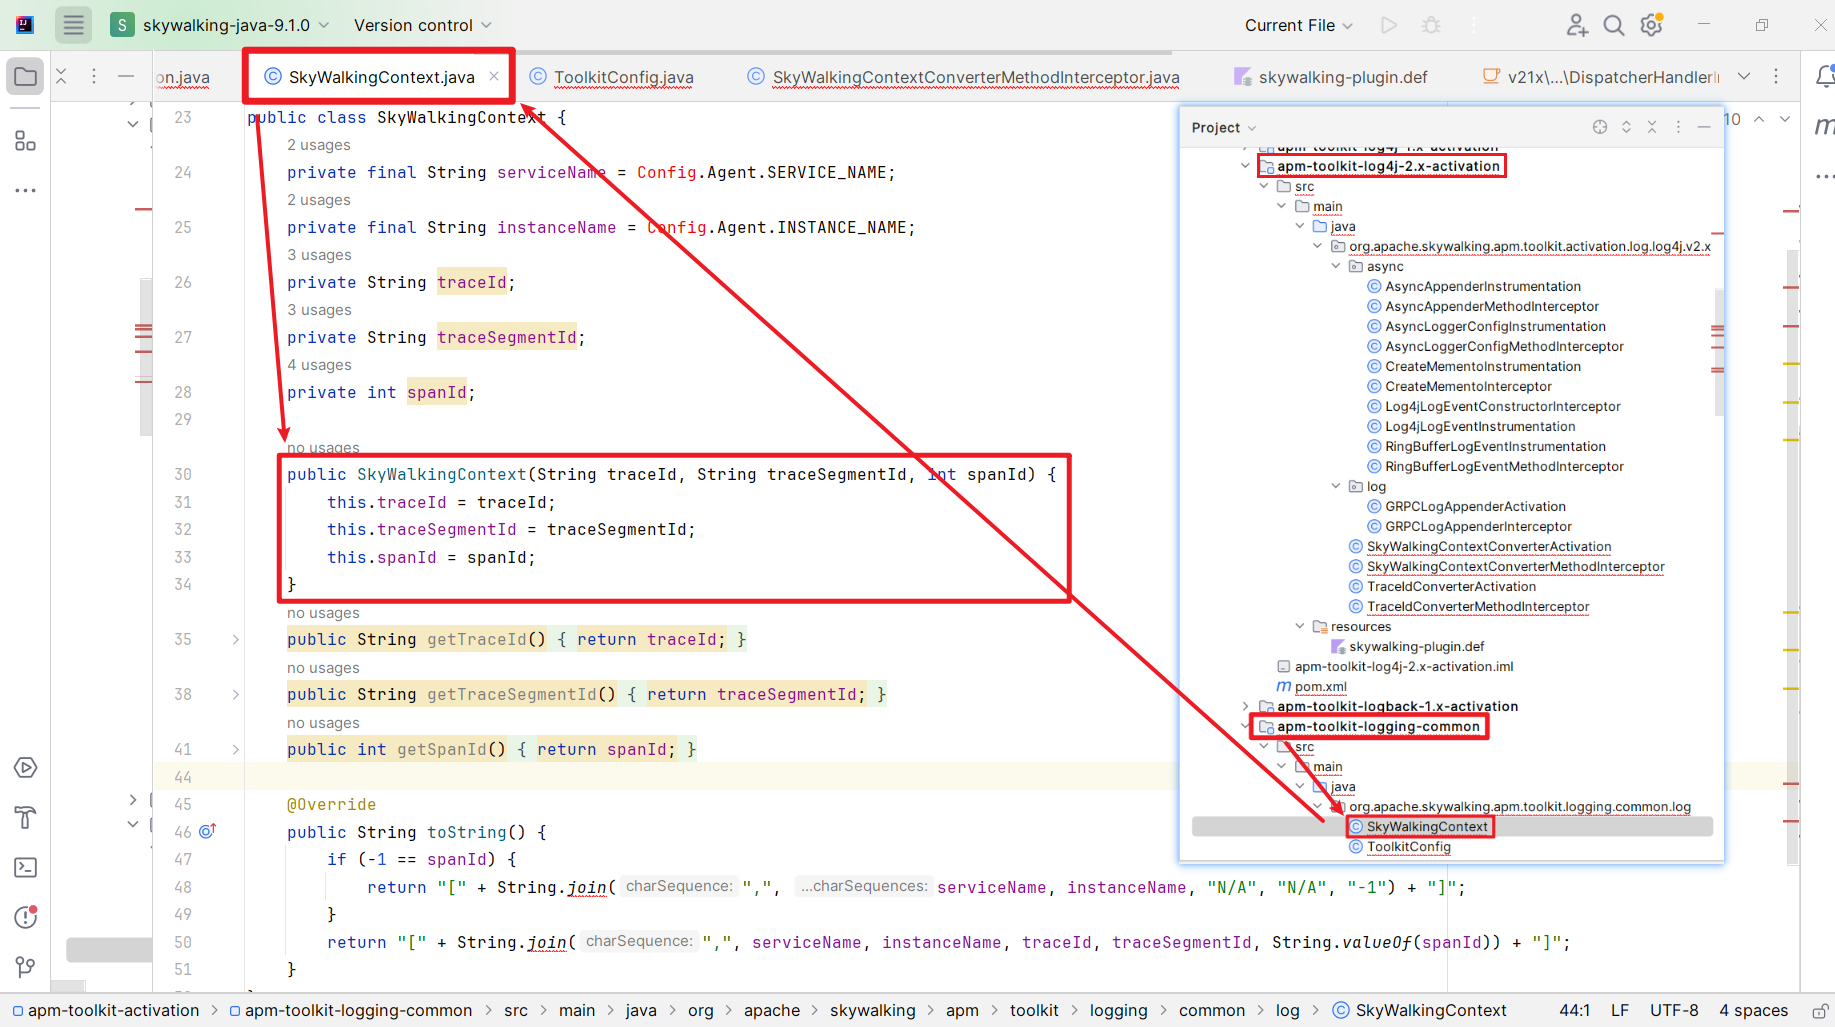Open Code With Me user icon
This screenshot has width=1835, height=1027.
coord(1577,25)
